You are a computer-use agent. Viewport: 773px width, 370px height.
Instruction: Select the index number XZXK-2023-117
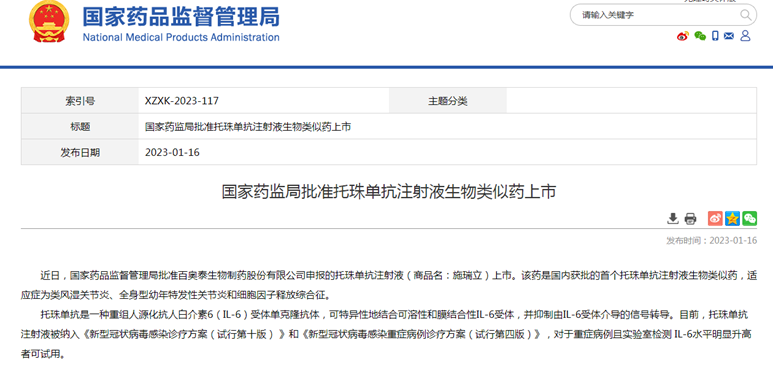182,101
